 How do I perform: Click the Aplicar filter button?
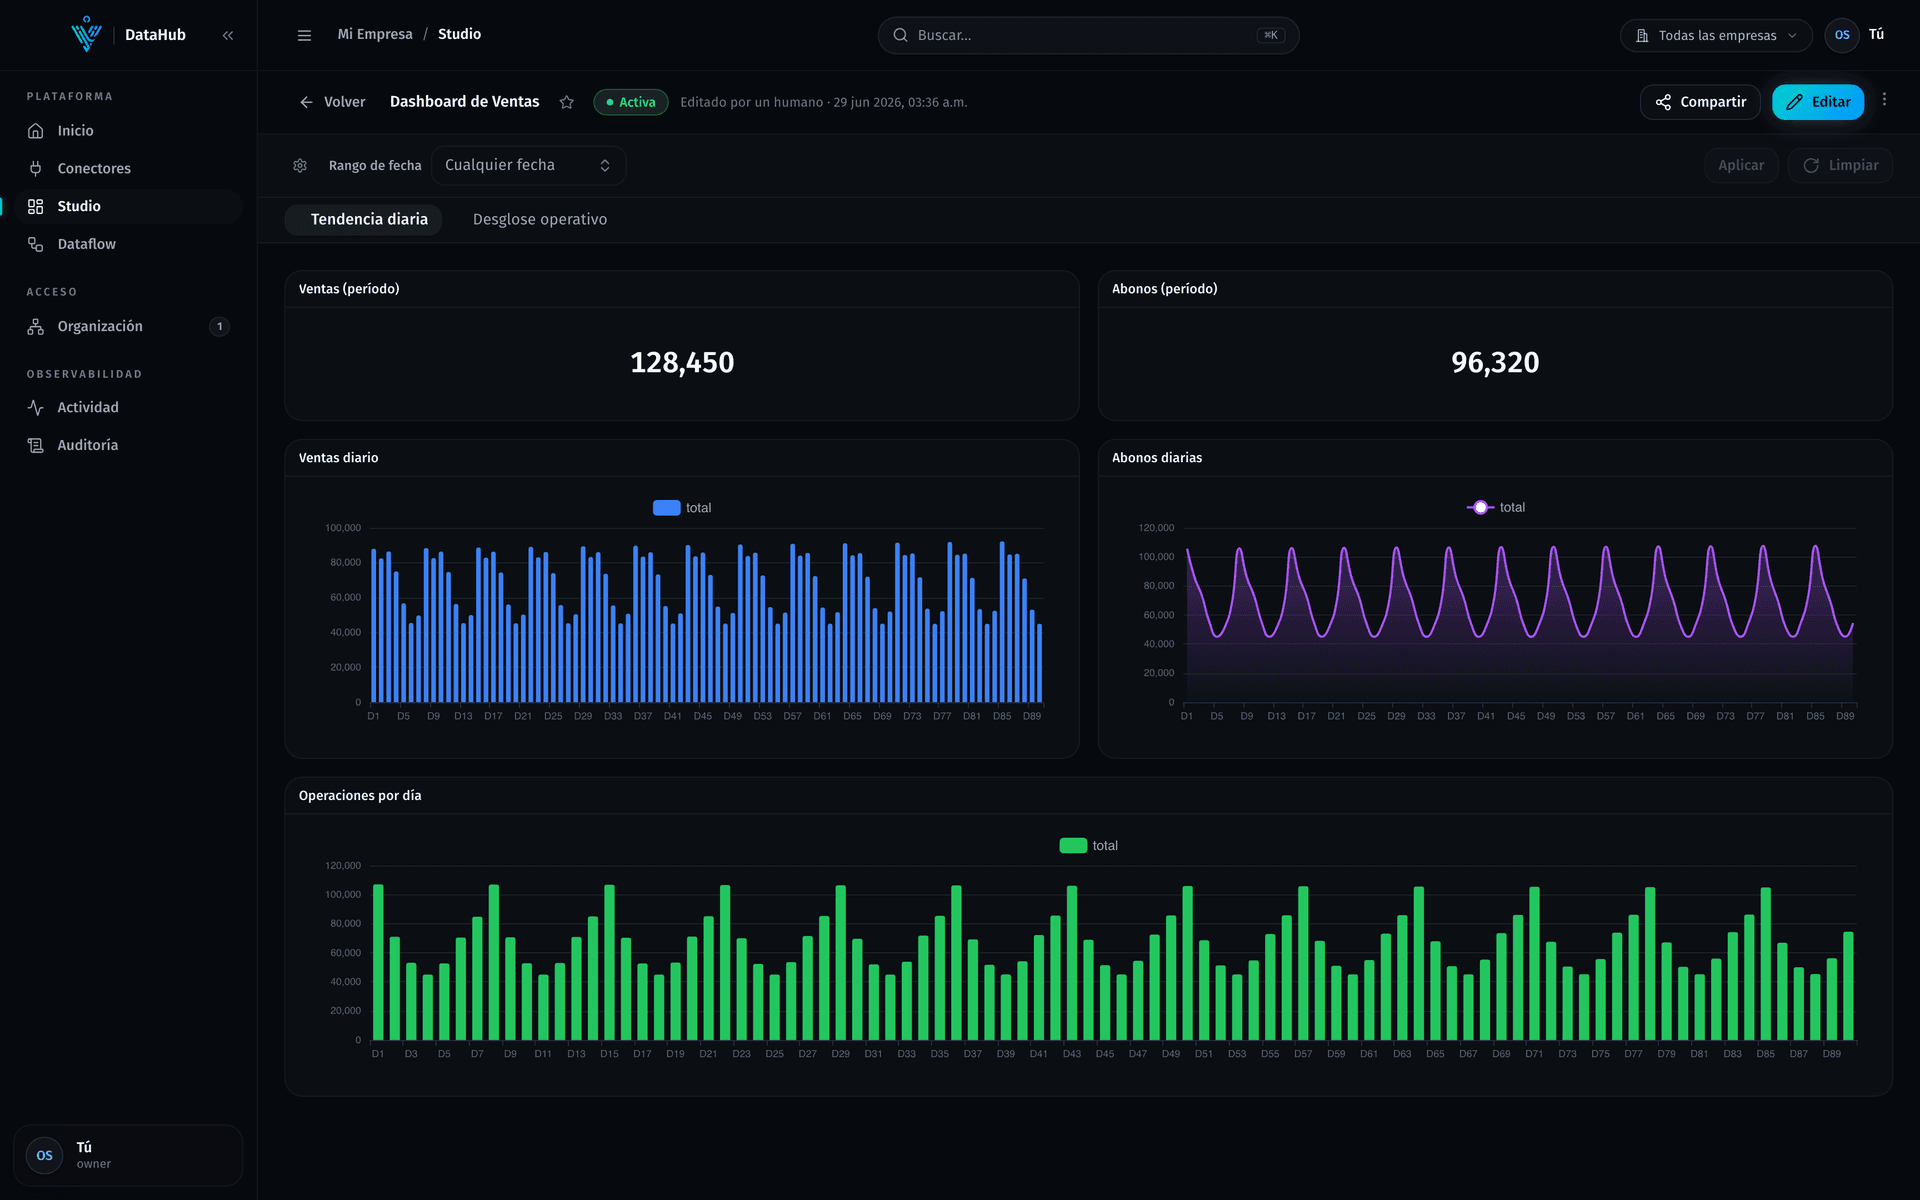(1741, 165)
